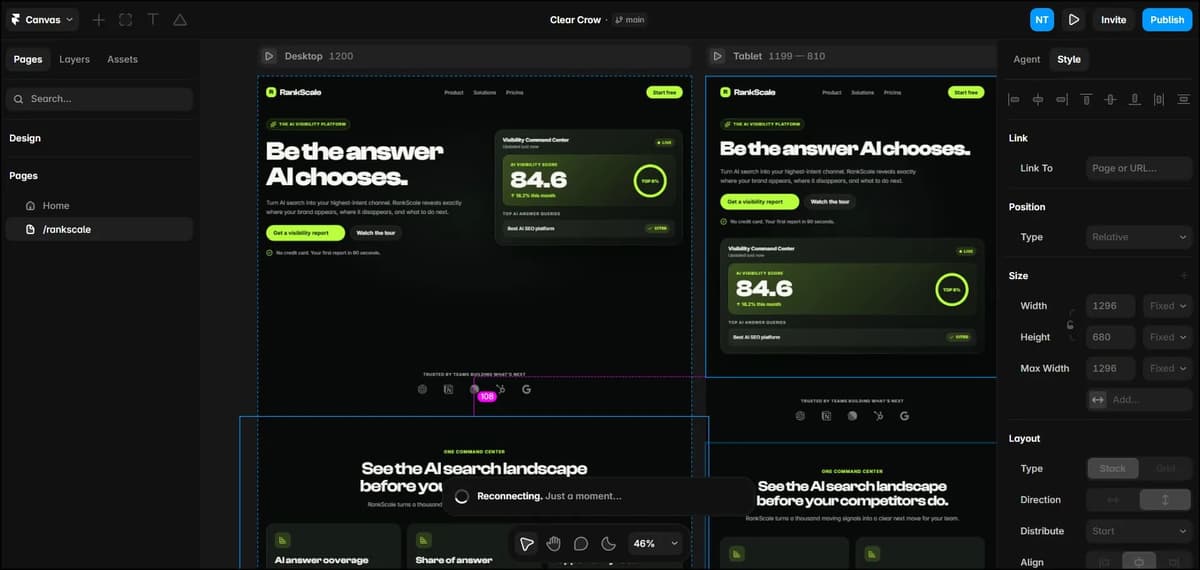Viewport: 1200px width, 570px height.
Task: Select the pointer cursor tool in bottom toolbar
Action: coord(527,543)
